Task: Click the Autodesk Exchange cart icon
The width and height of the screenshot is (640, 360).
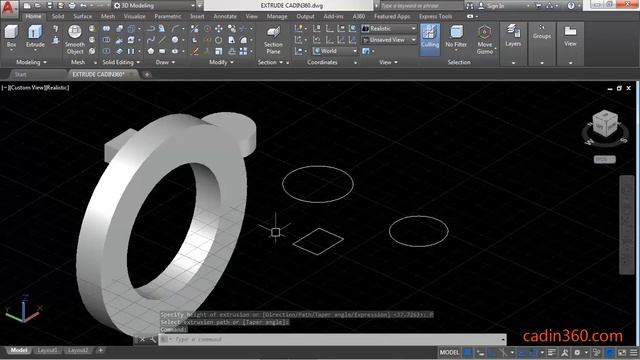Action: click(x=538, y=6)
